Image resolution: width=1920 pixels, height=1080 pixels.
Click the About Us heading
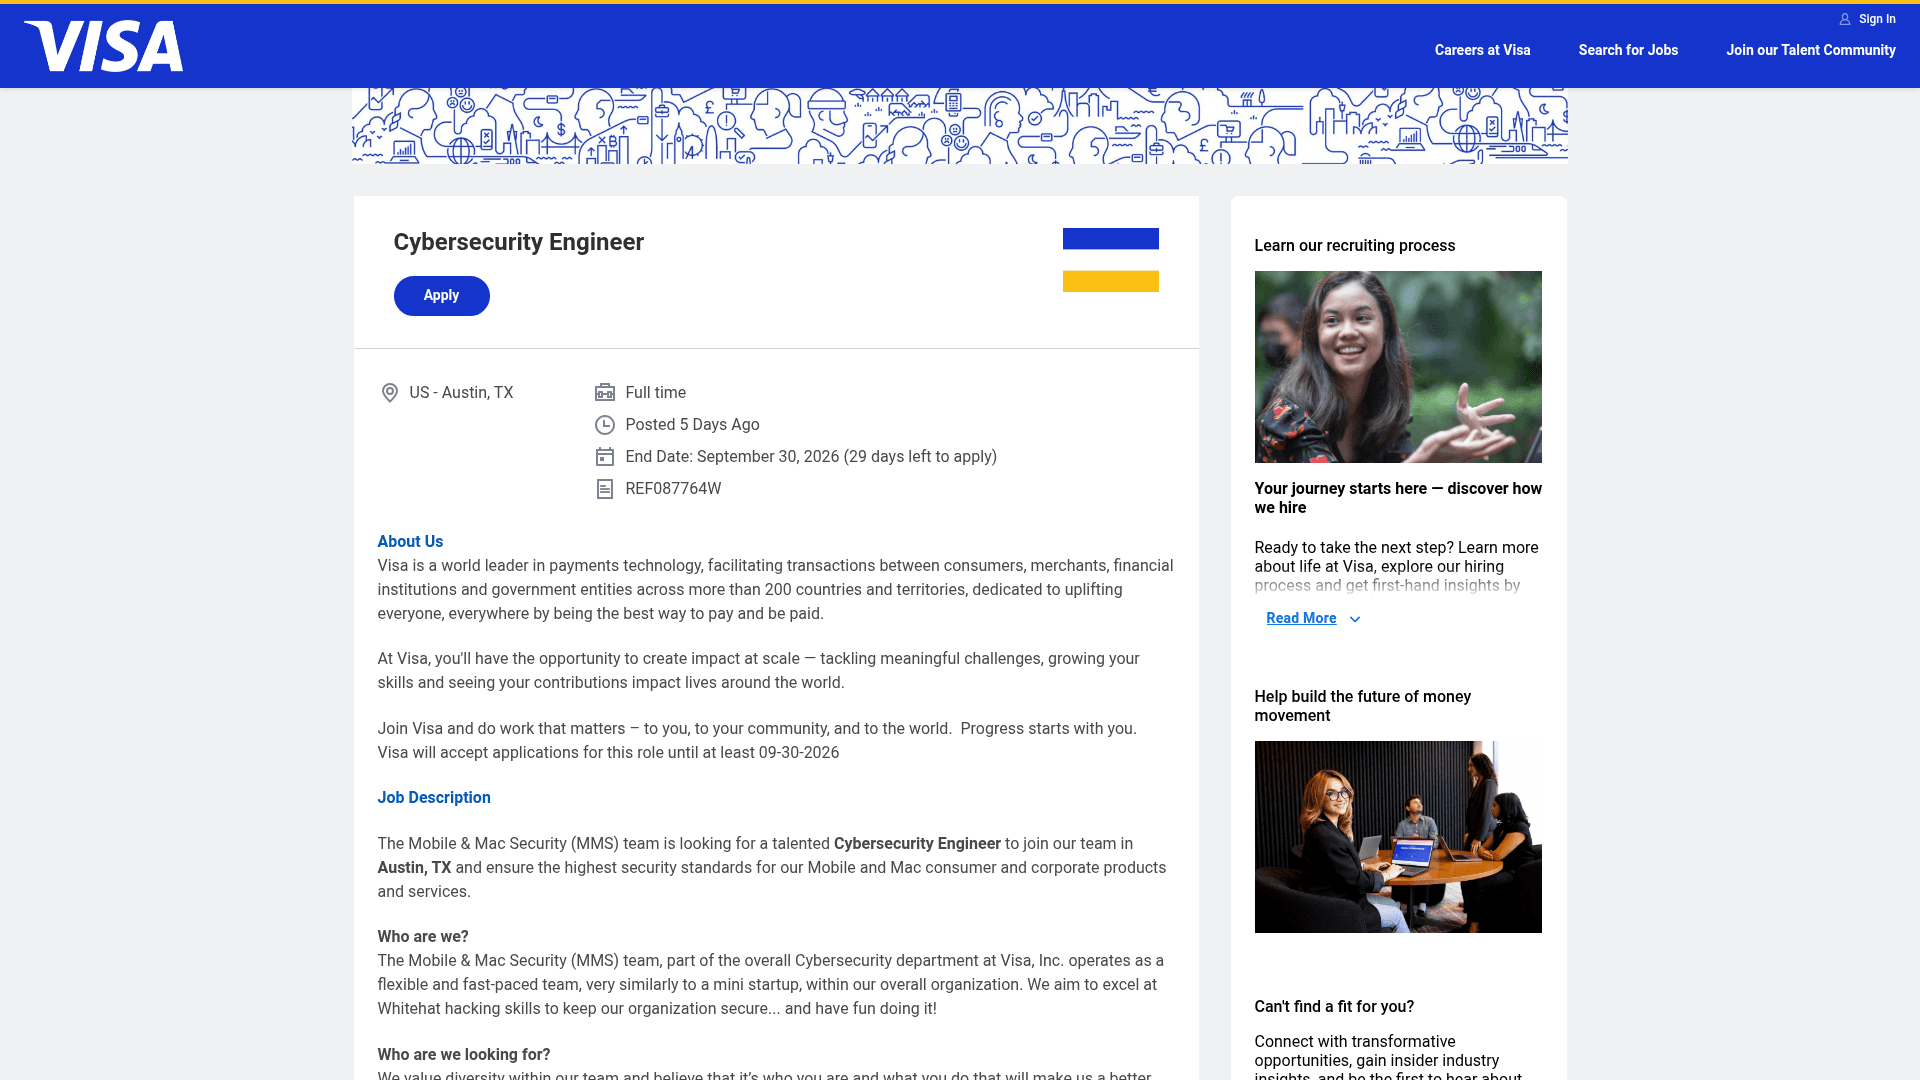[410, 541]
